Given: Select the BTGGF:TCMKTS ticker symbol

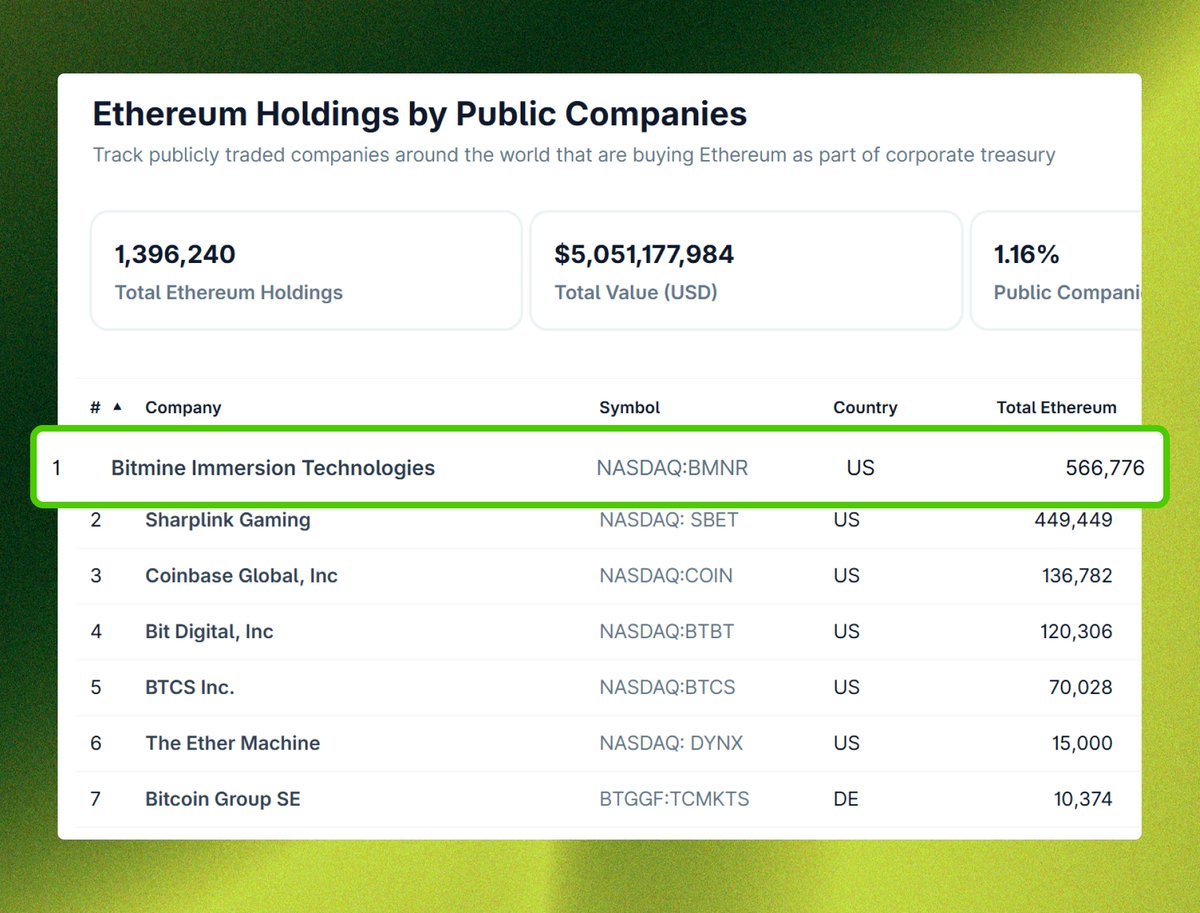Looking at the screenshot, I should pyautogui.click(x=673, y=799).
